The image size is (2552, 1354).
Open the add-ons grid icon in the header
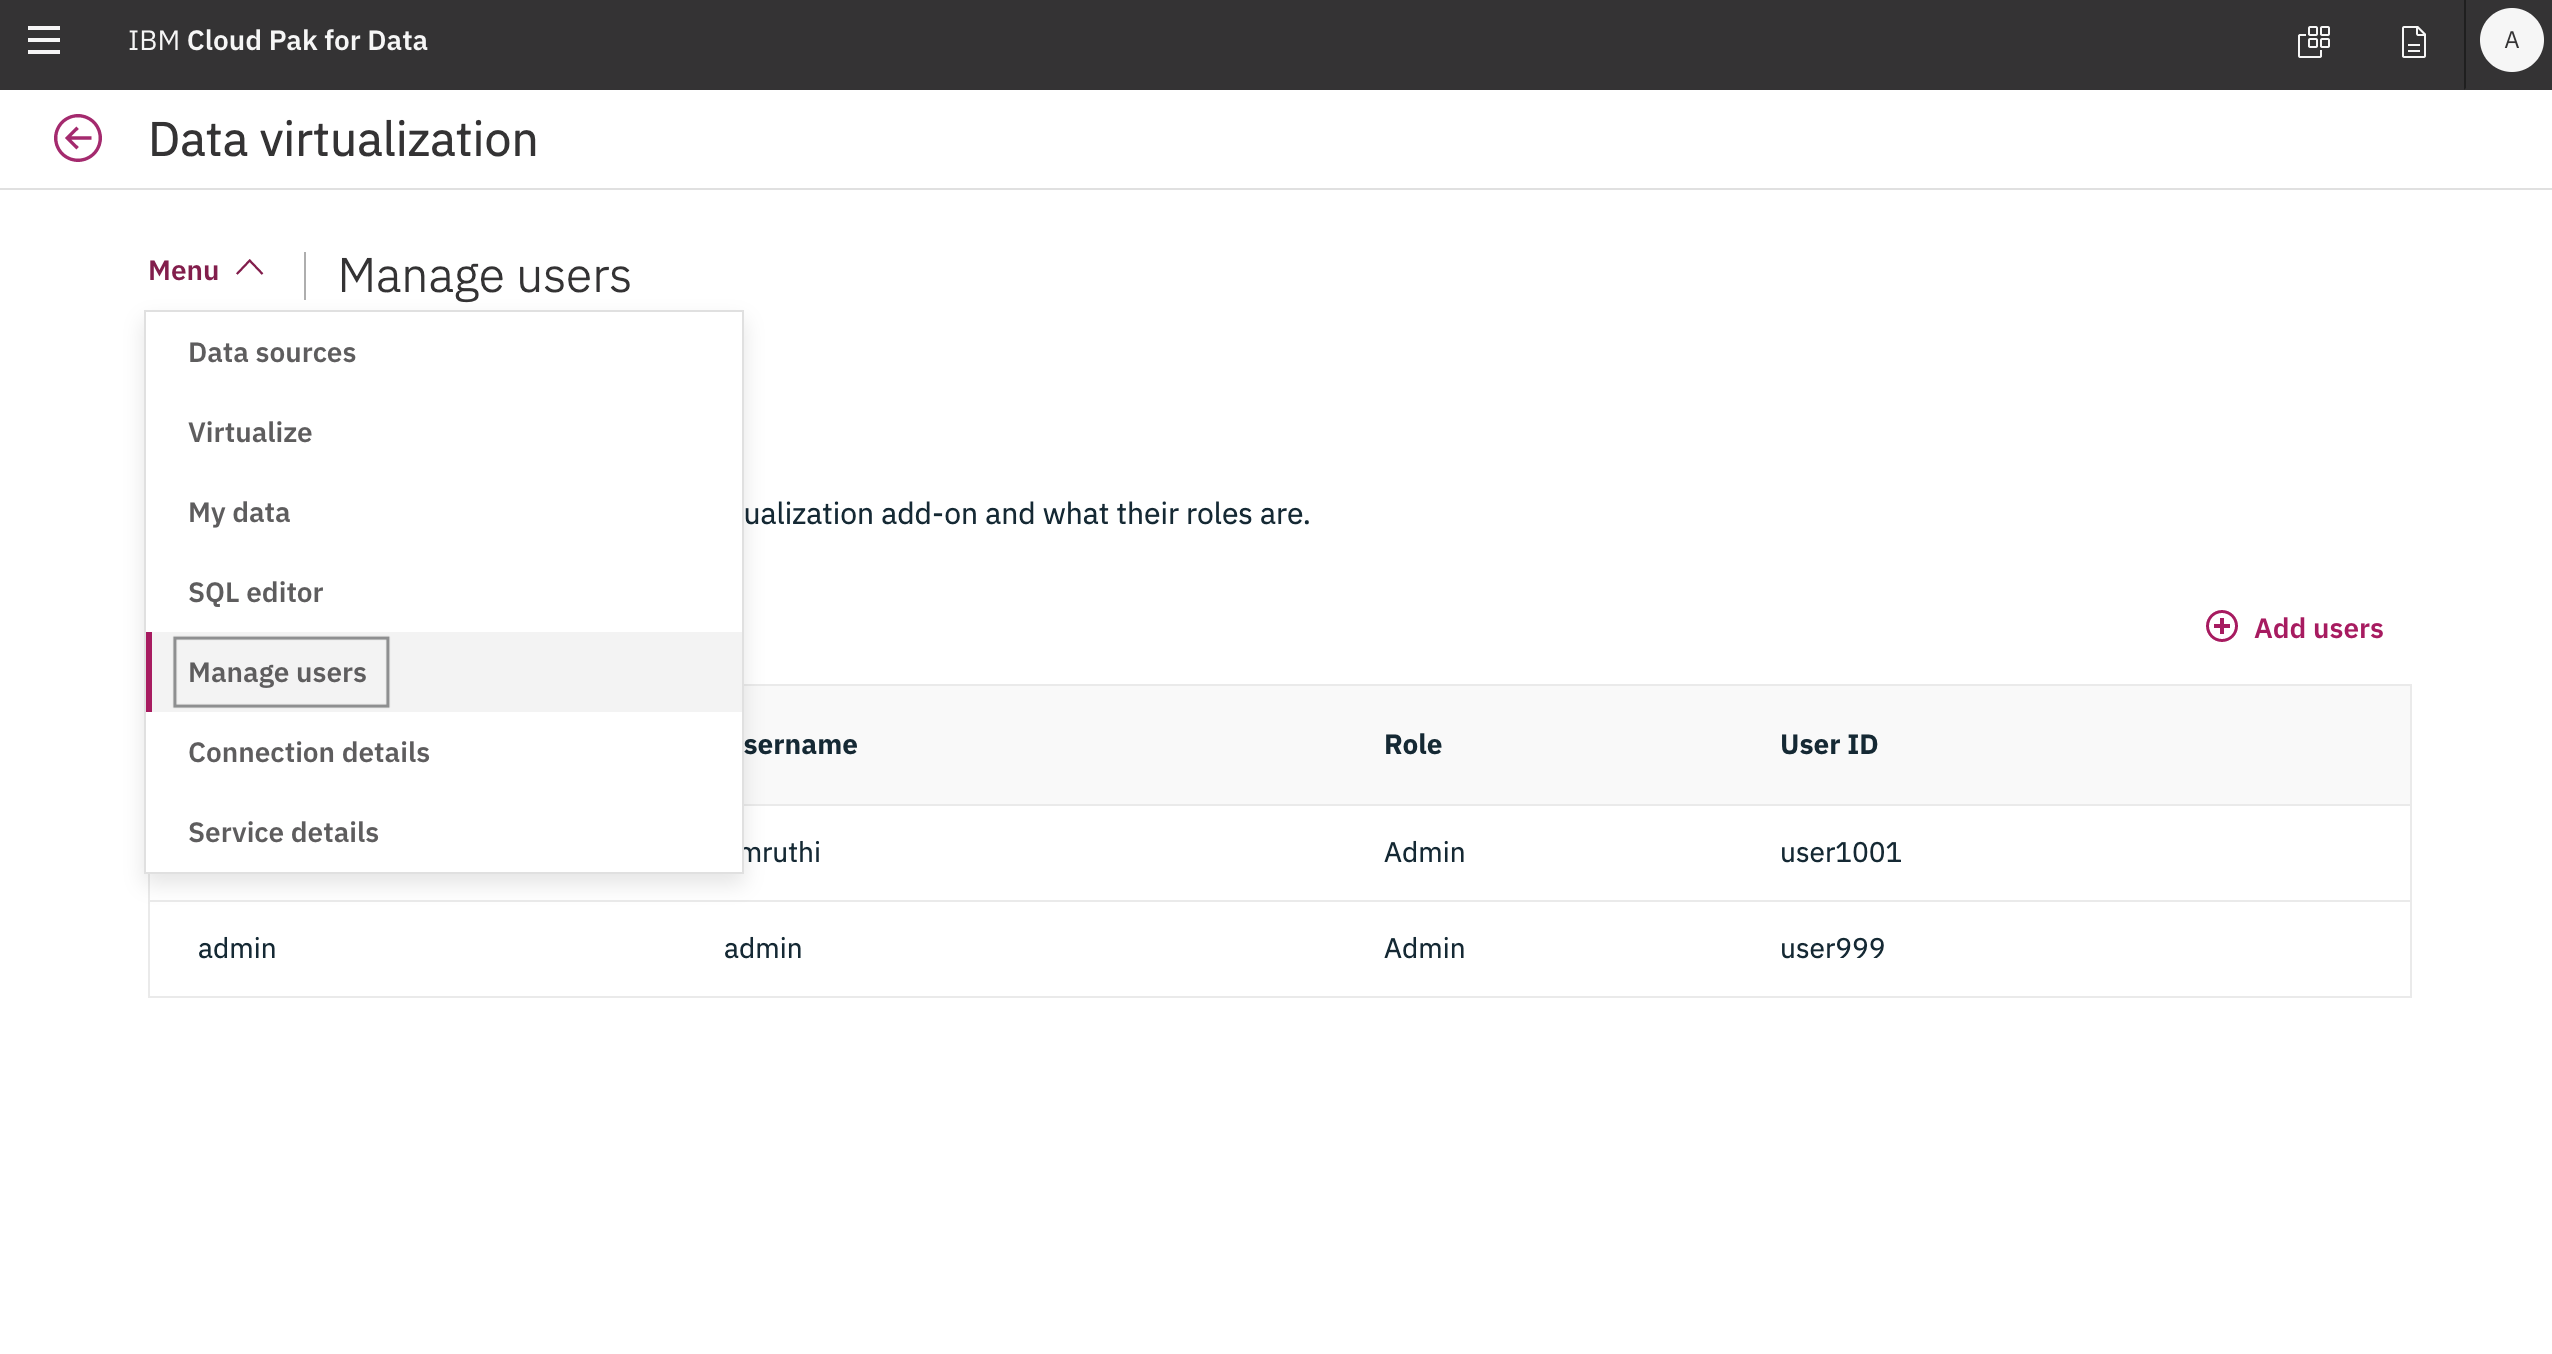[x=2314, y=42]
